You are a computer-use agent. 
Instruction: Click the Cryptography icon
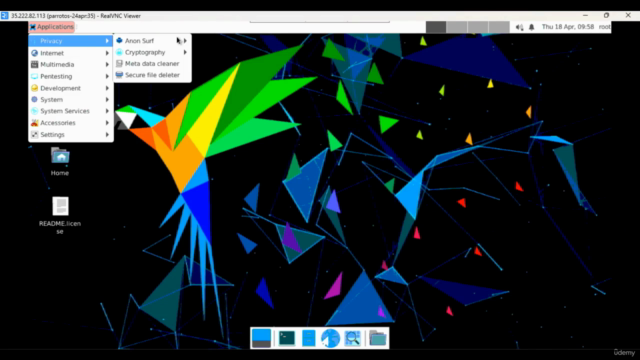(119, 52)
